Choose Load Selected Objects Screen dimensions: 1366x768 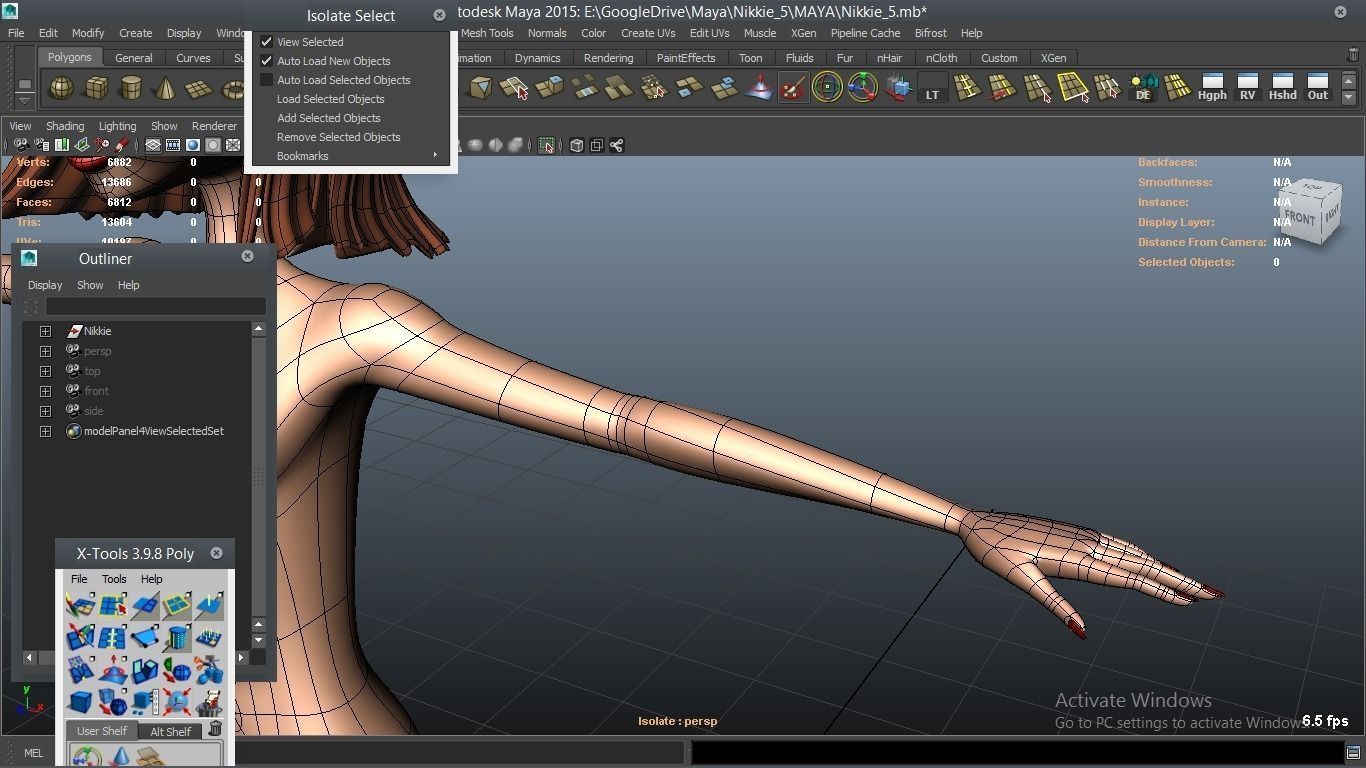[x=331, y=99]
